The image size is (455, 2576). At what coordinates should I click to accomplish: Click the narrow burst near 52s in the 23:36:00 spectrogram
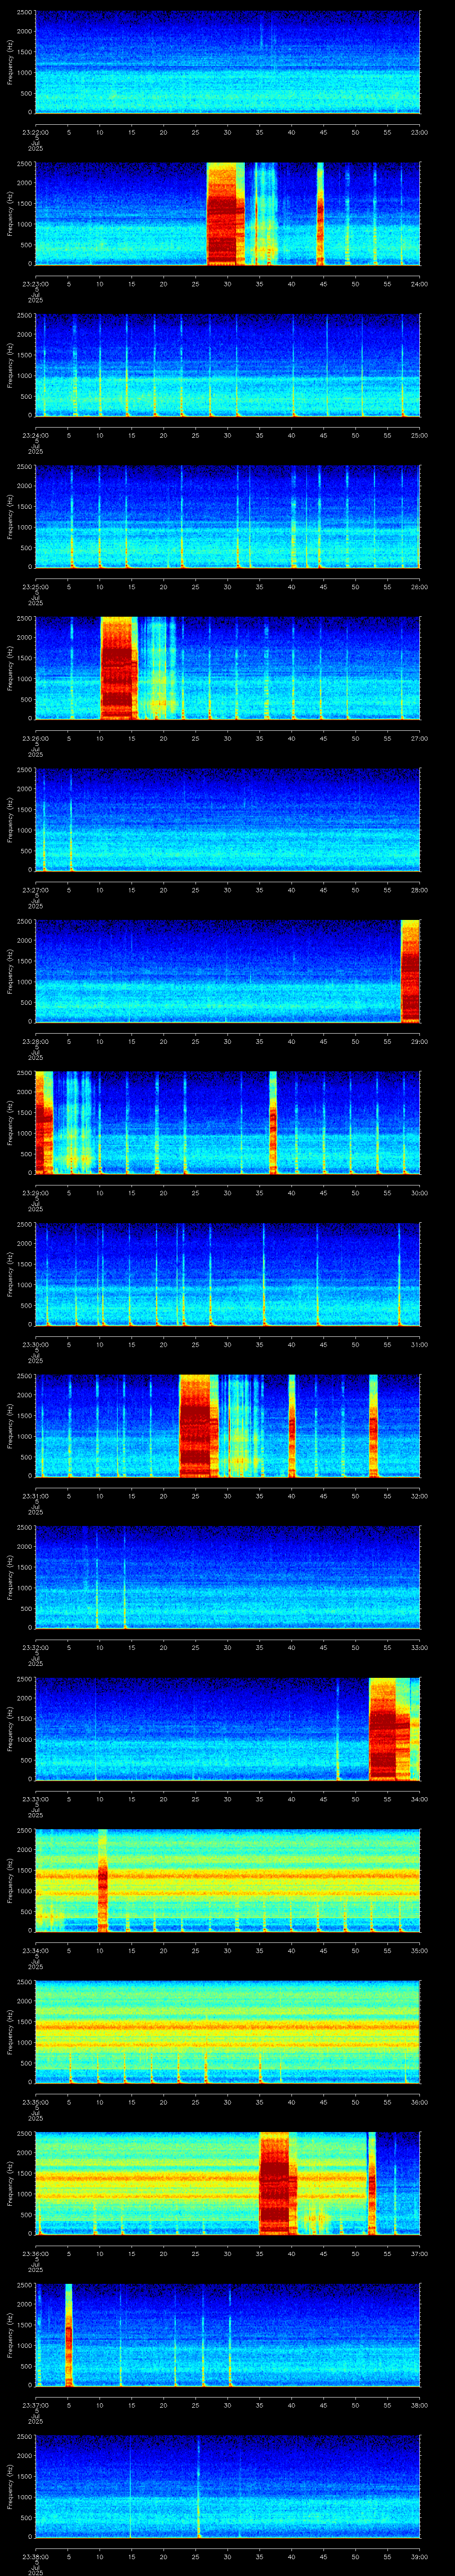(x=372, y=2182)
